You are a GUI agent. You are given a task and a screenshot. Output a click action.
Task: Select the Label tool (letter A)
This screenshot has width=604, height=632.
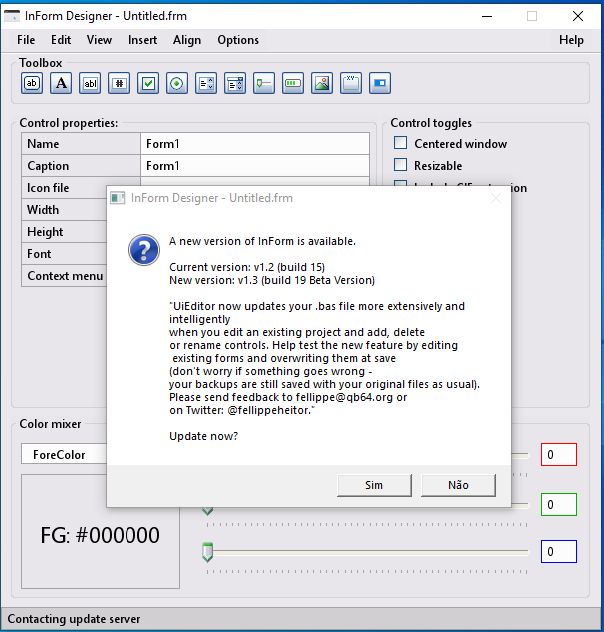pyautogui.click(x=61, y=83)
